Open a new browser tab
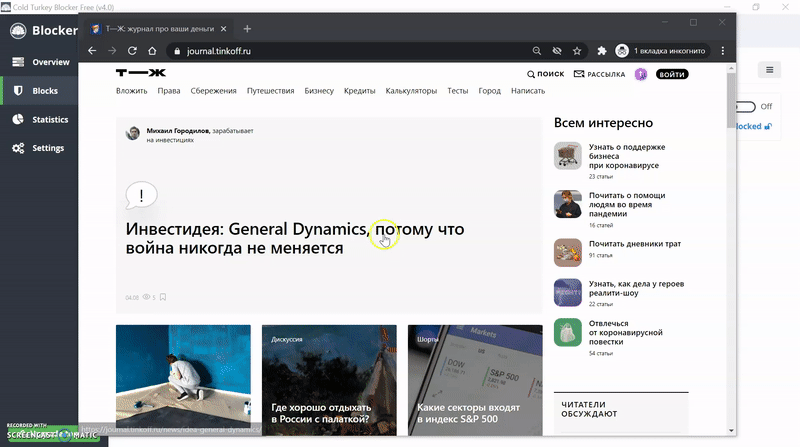 pos(247,29)
